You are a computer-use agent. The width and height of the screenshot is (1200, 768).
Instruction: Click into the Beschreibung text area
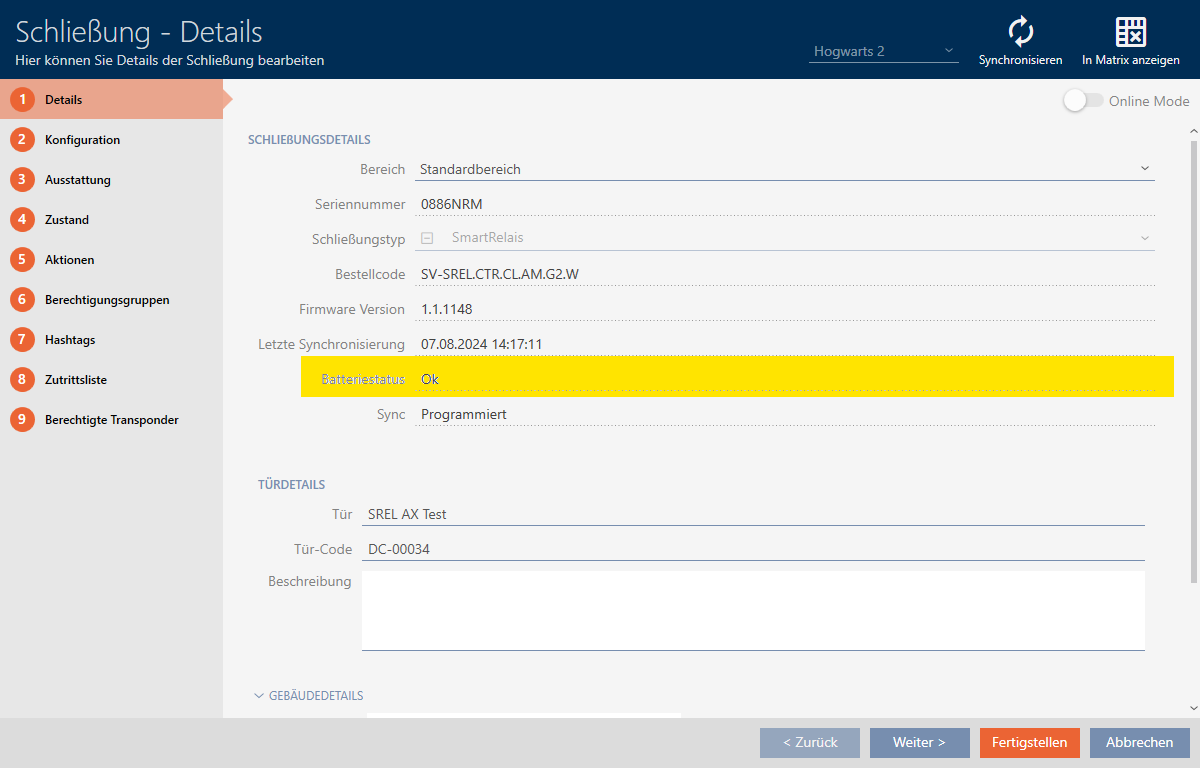click(x=752, y=610)
